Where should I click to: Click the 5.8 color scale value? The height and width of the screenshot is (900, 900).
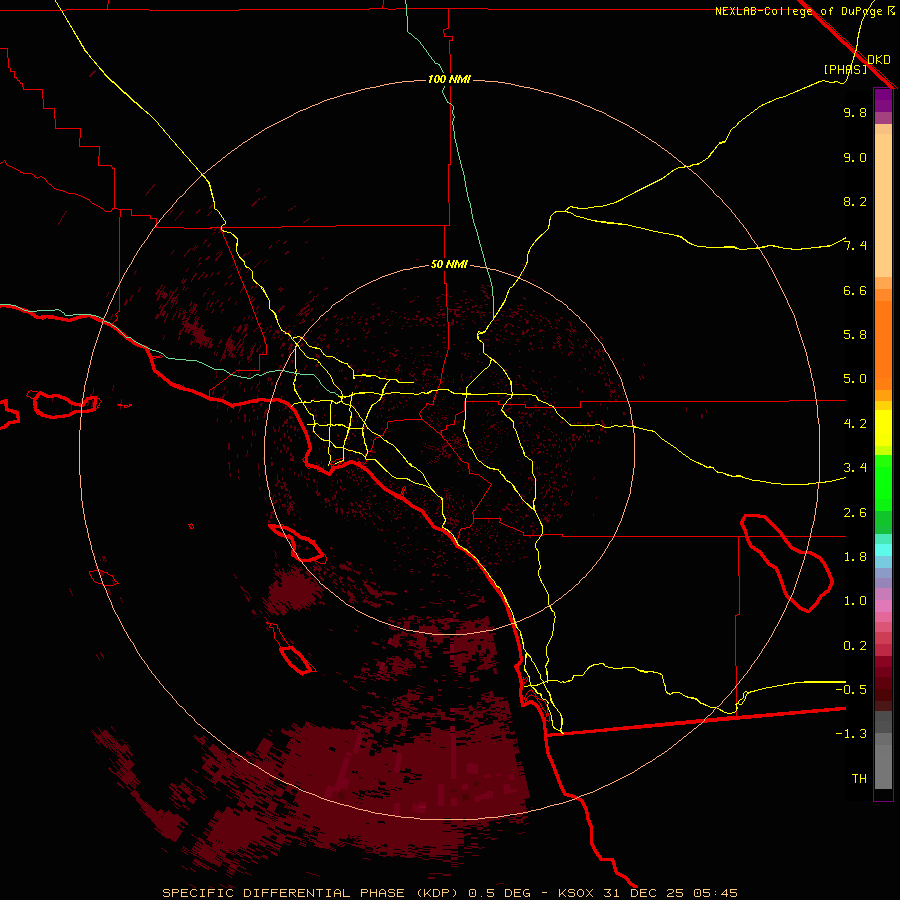point(855,335)
